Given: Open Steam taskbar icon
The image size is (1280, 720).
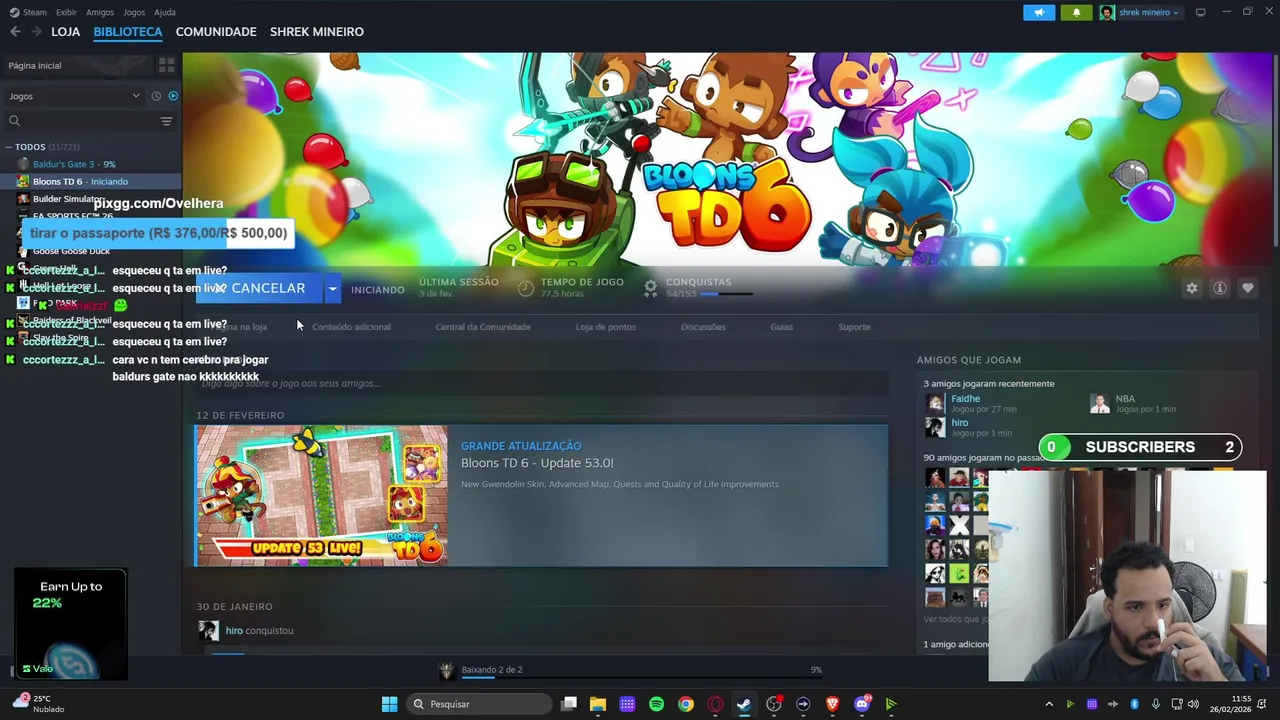Looking at the screenshot, I should (x=744, y=704).
